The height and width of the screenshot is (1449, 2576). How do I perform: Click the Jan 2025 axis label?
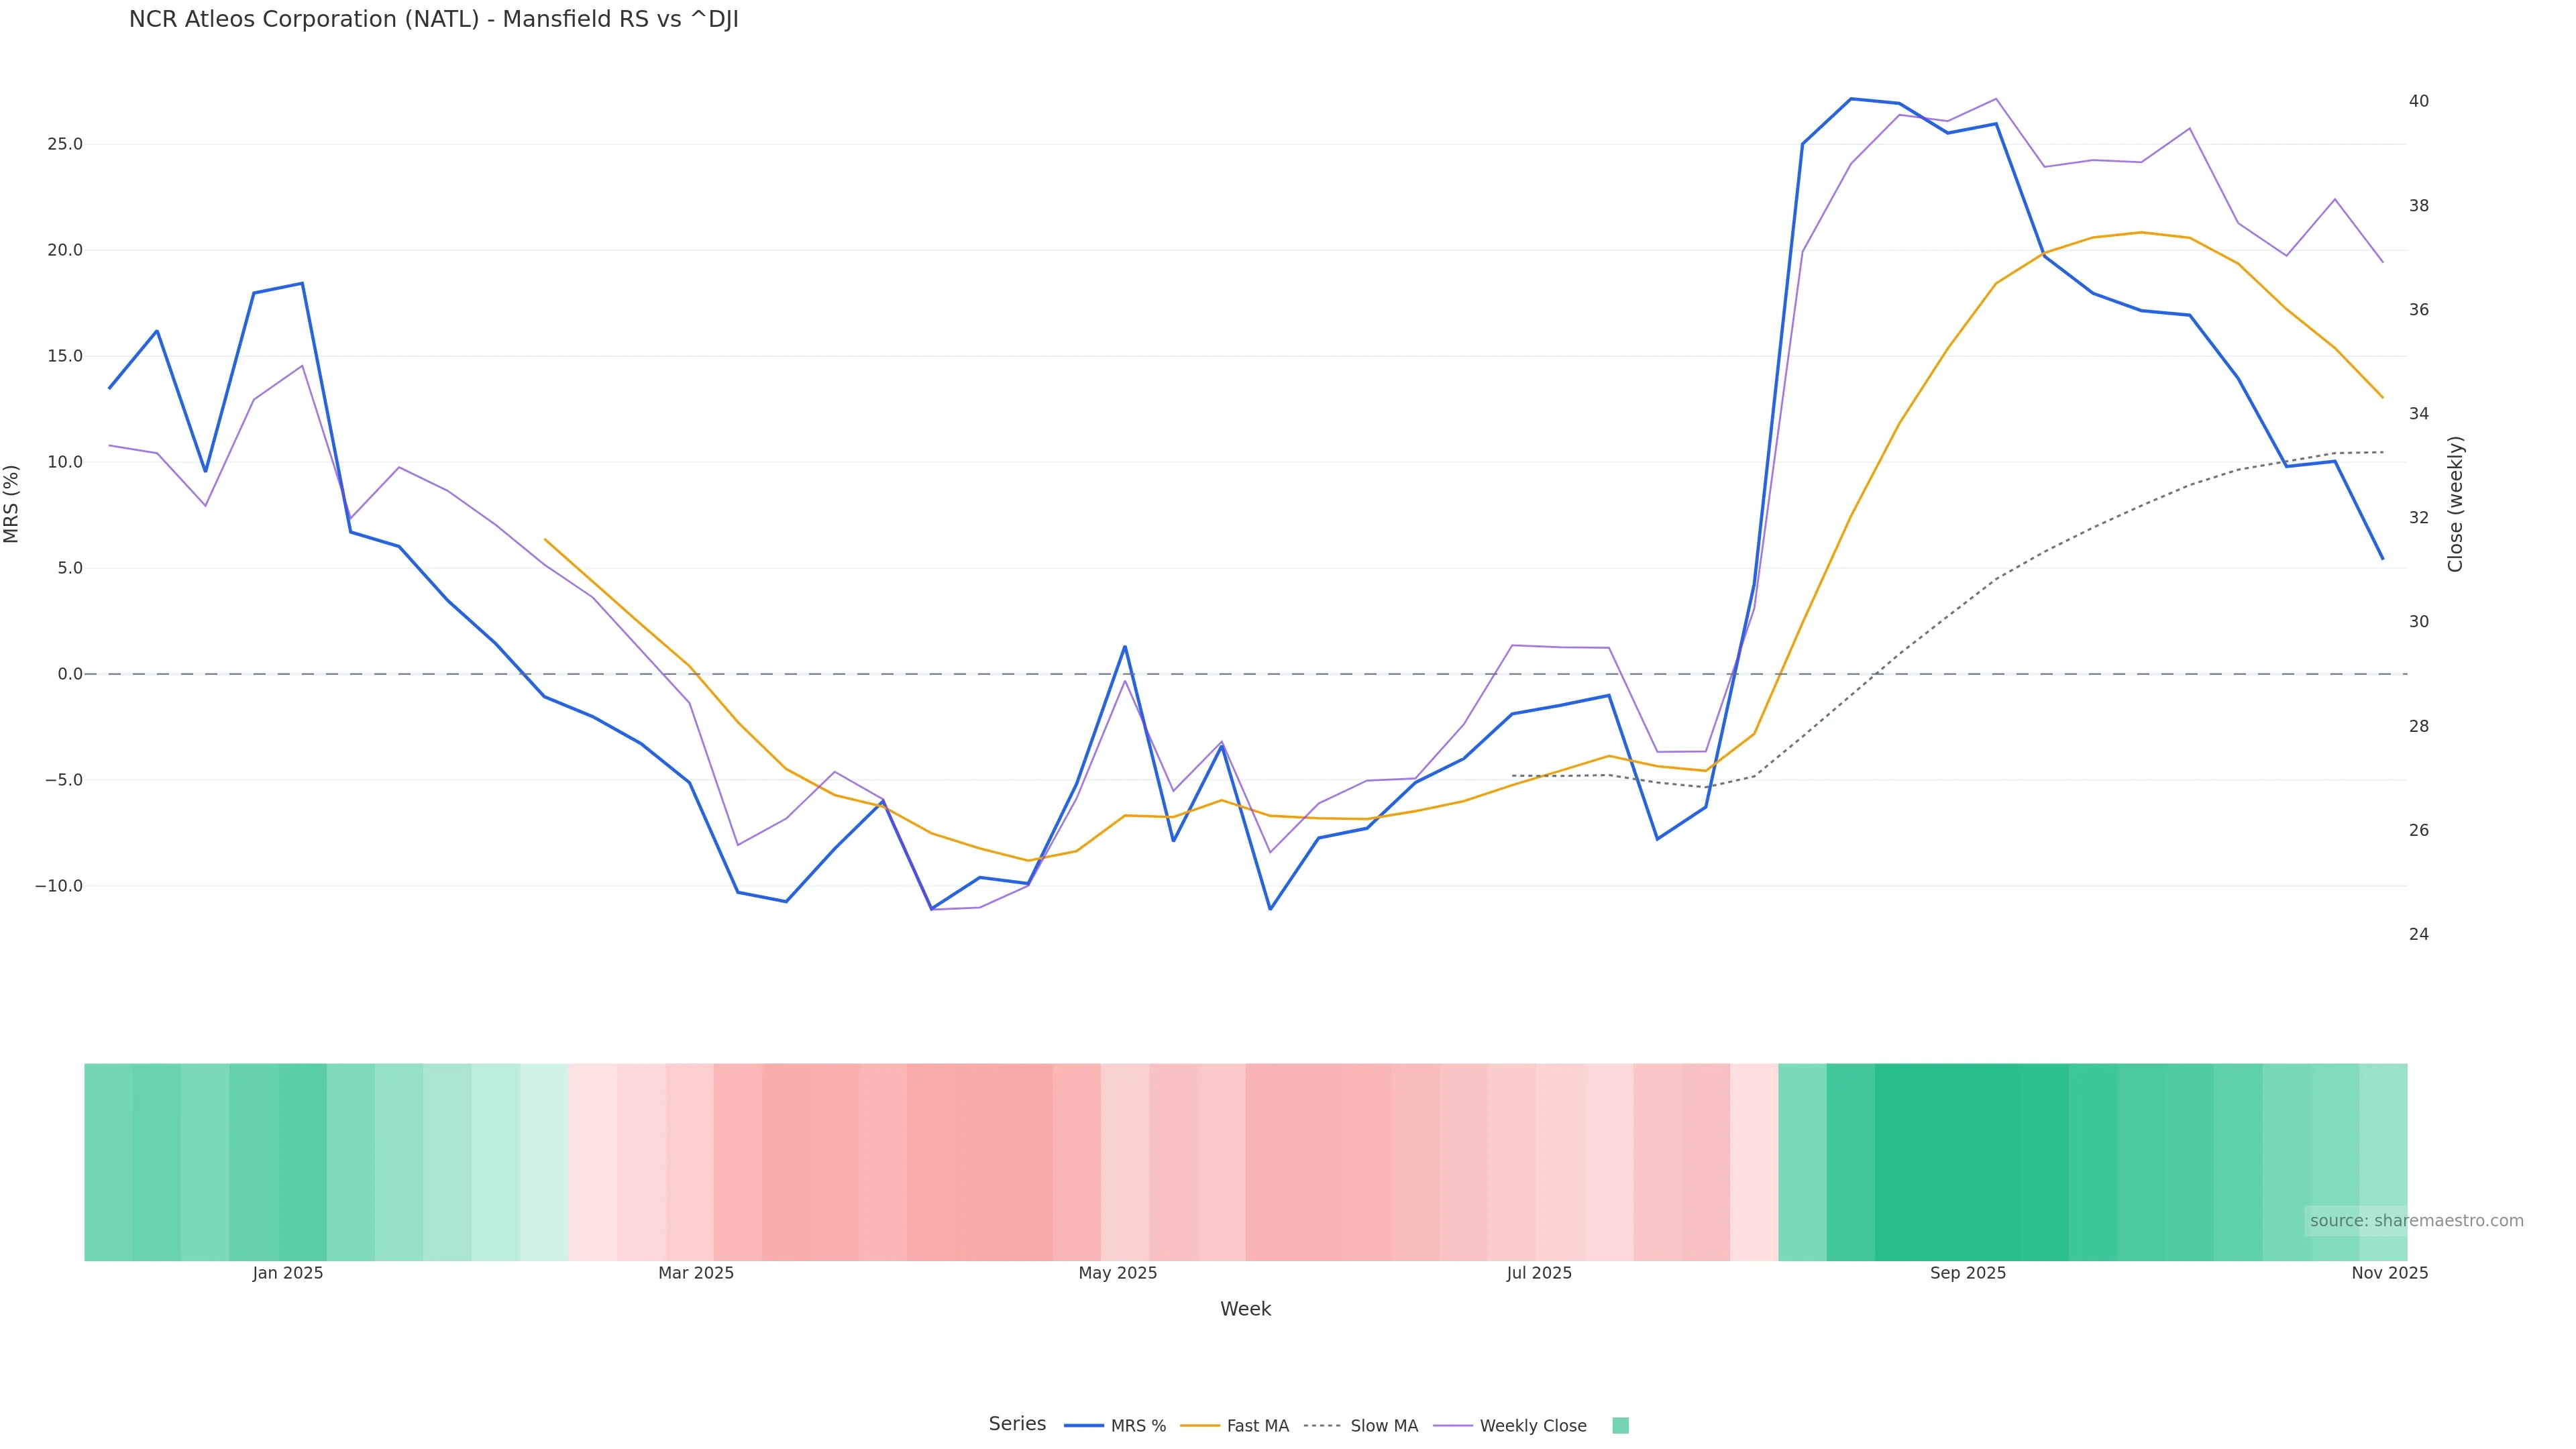pos(288,1273)
